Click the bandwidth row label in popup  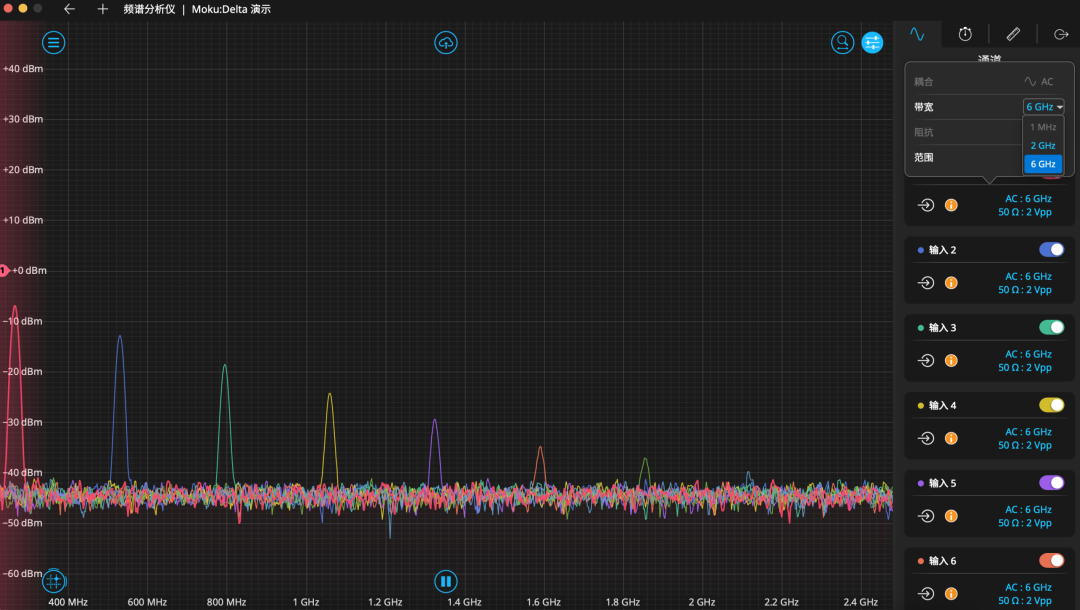point(924,107)
